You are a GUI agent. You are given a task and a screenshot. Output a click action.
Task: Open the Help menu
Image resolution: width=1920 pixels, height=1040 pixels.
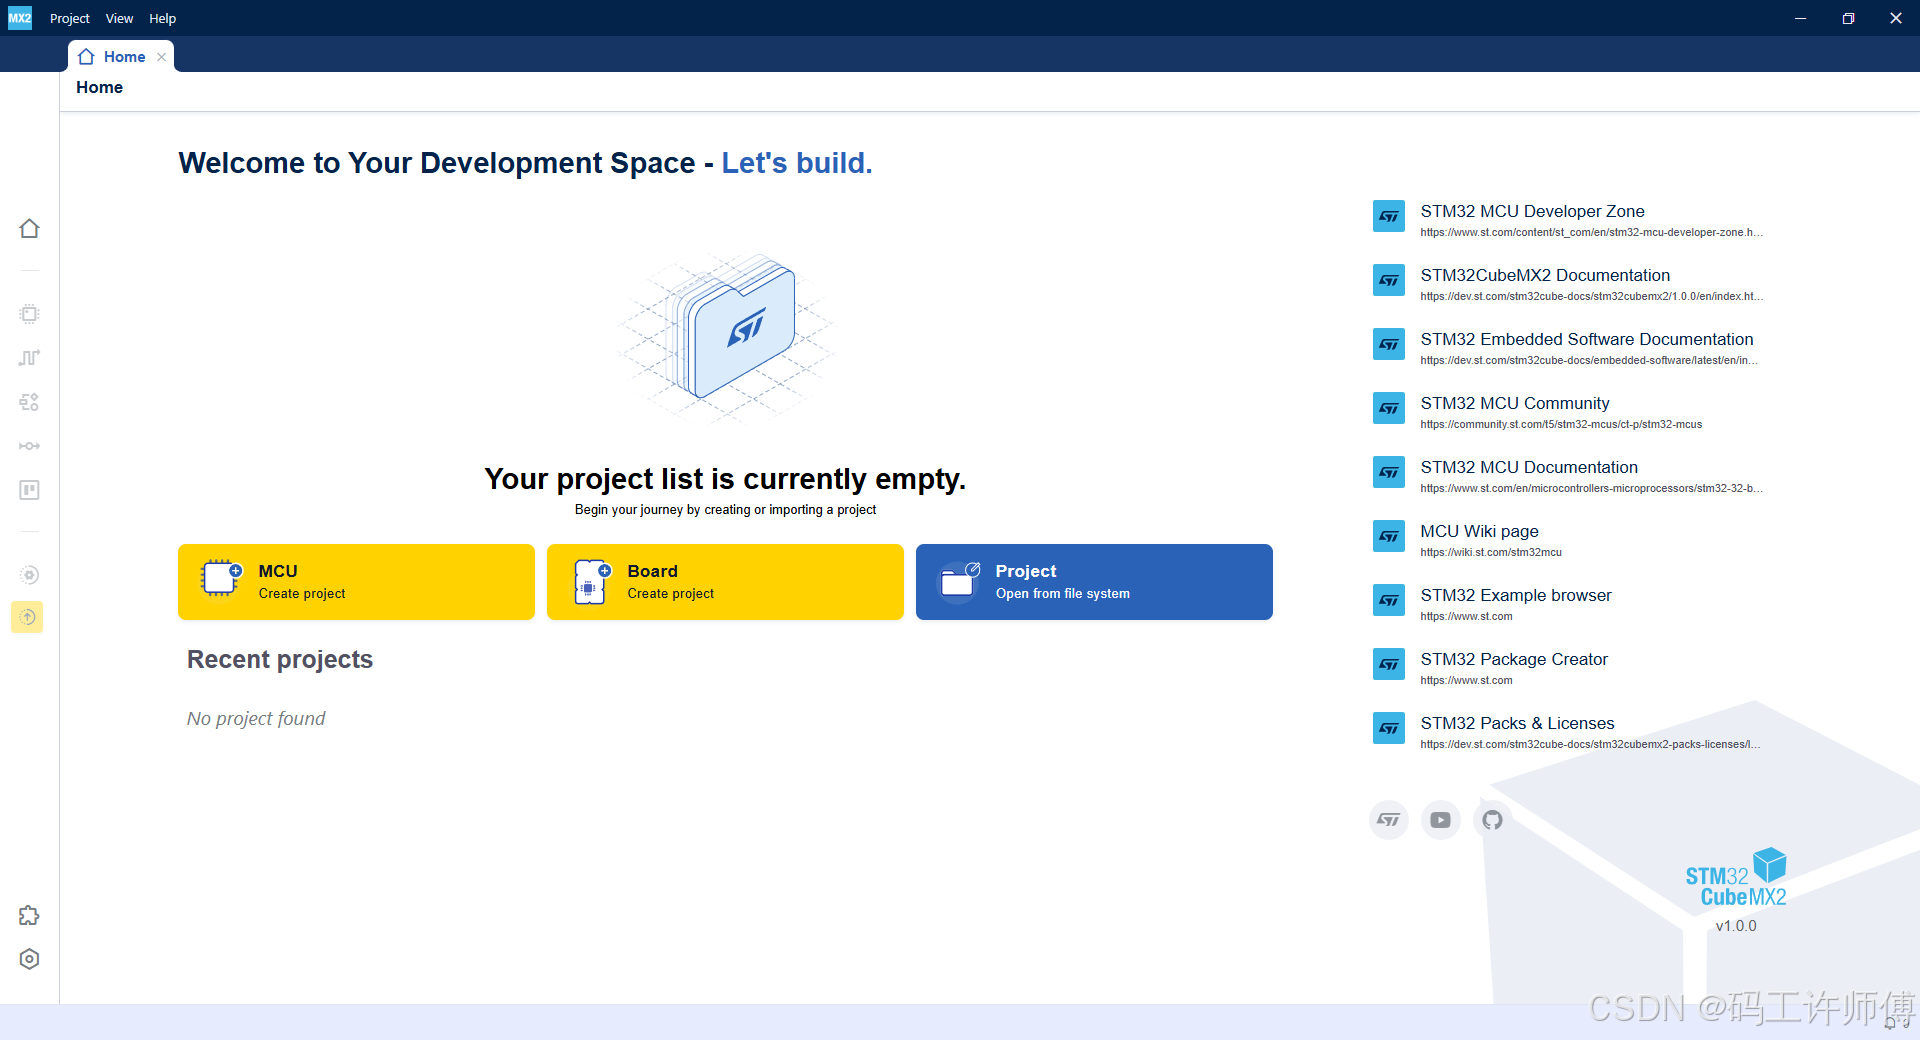pyautogui.click(x=163, y=18)
